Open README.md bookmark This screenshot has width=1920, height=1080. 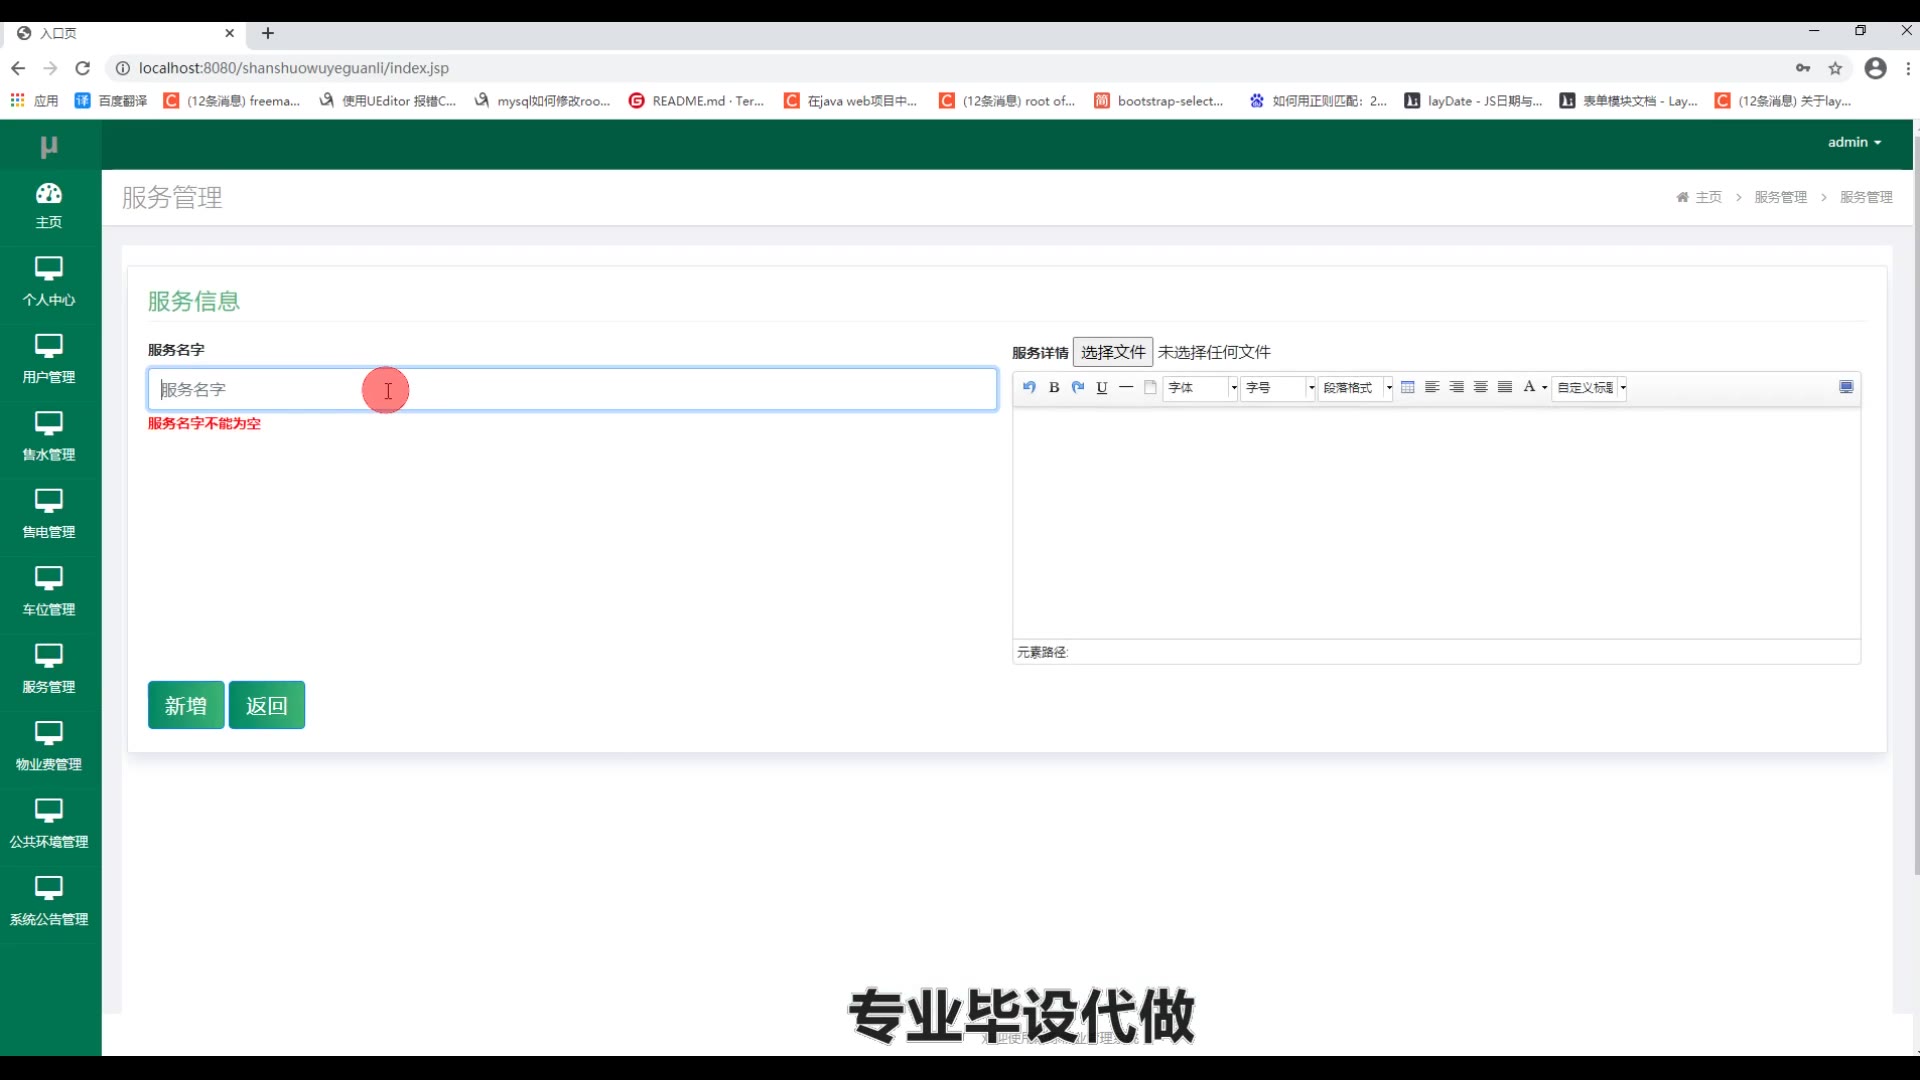point(696,101)
